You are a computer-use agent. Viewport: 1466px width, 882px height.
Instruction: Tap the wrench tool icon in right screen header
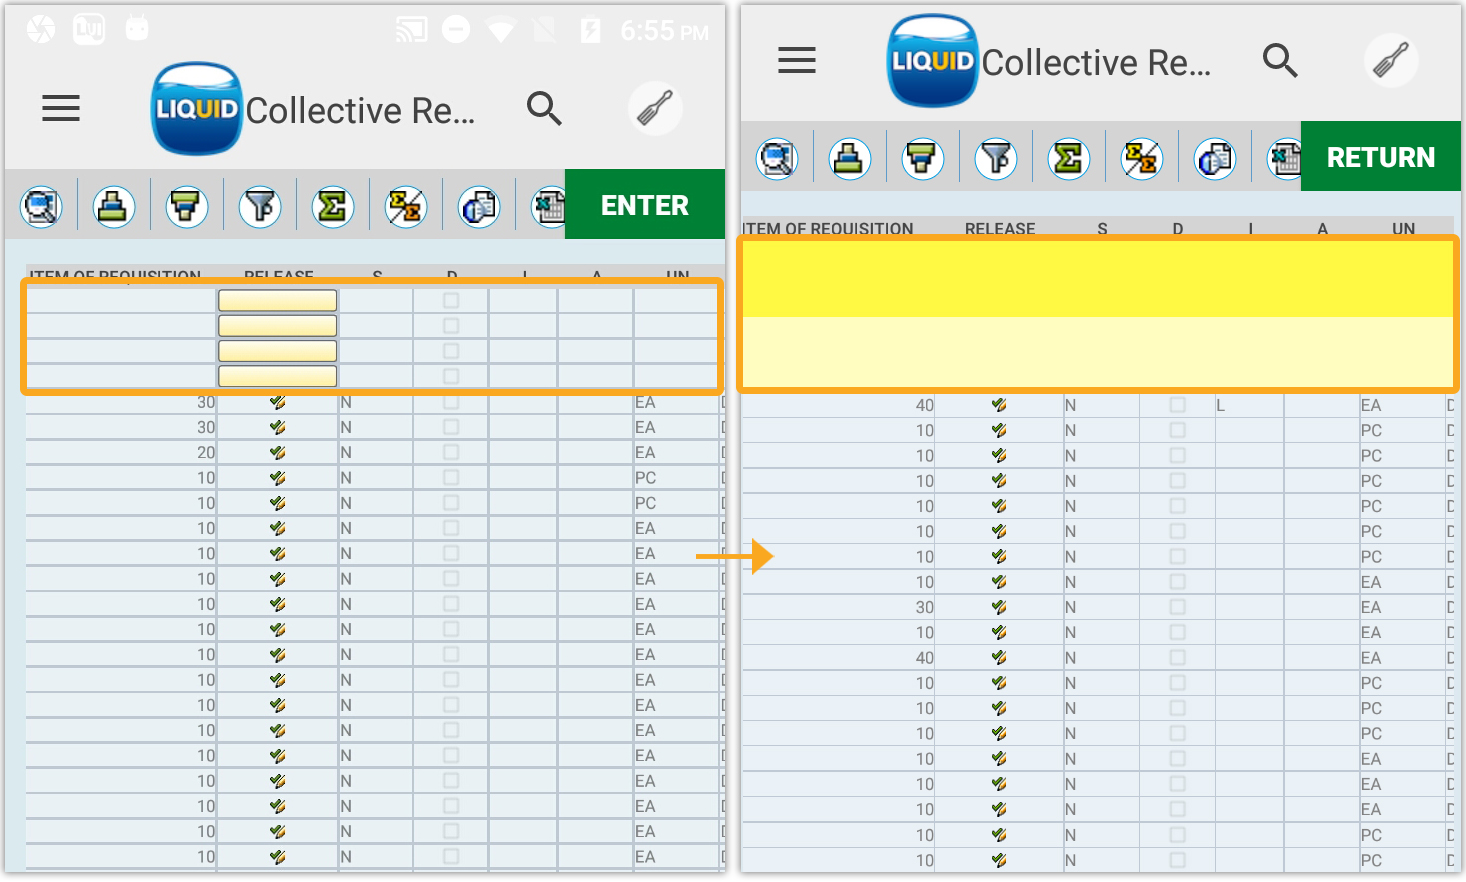pos(1391,60)
